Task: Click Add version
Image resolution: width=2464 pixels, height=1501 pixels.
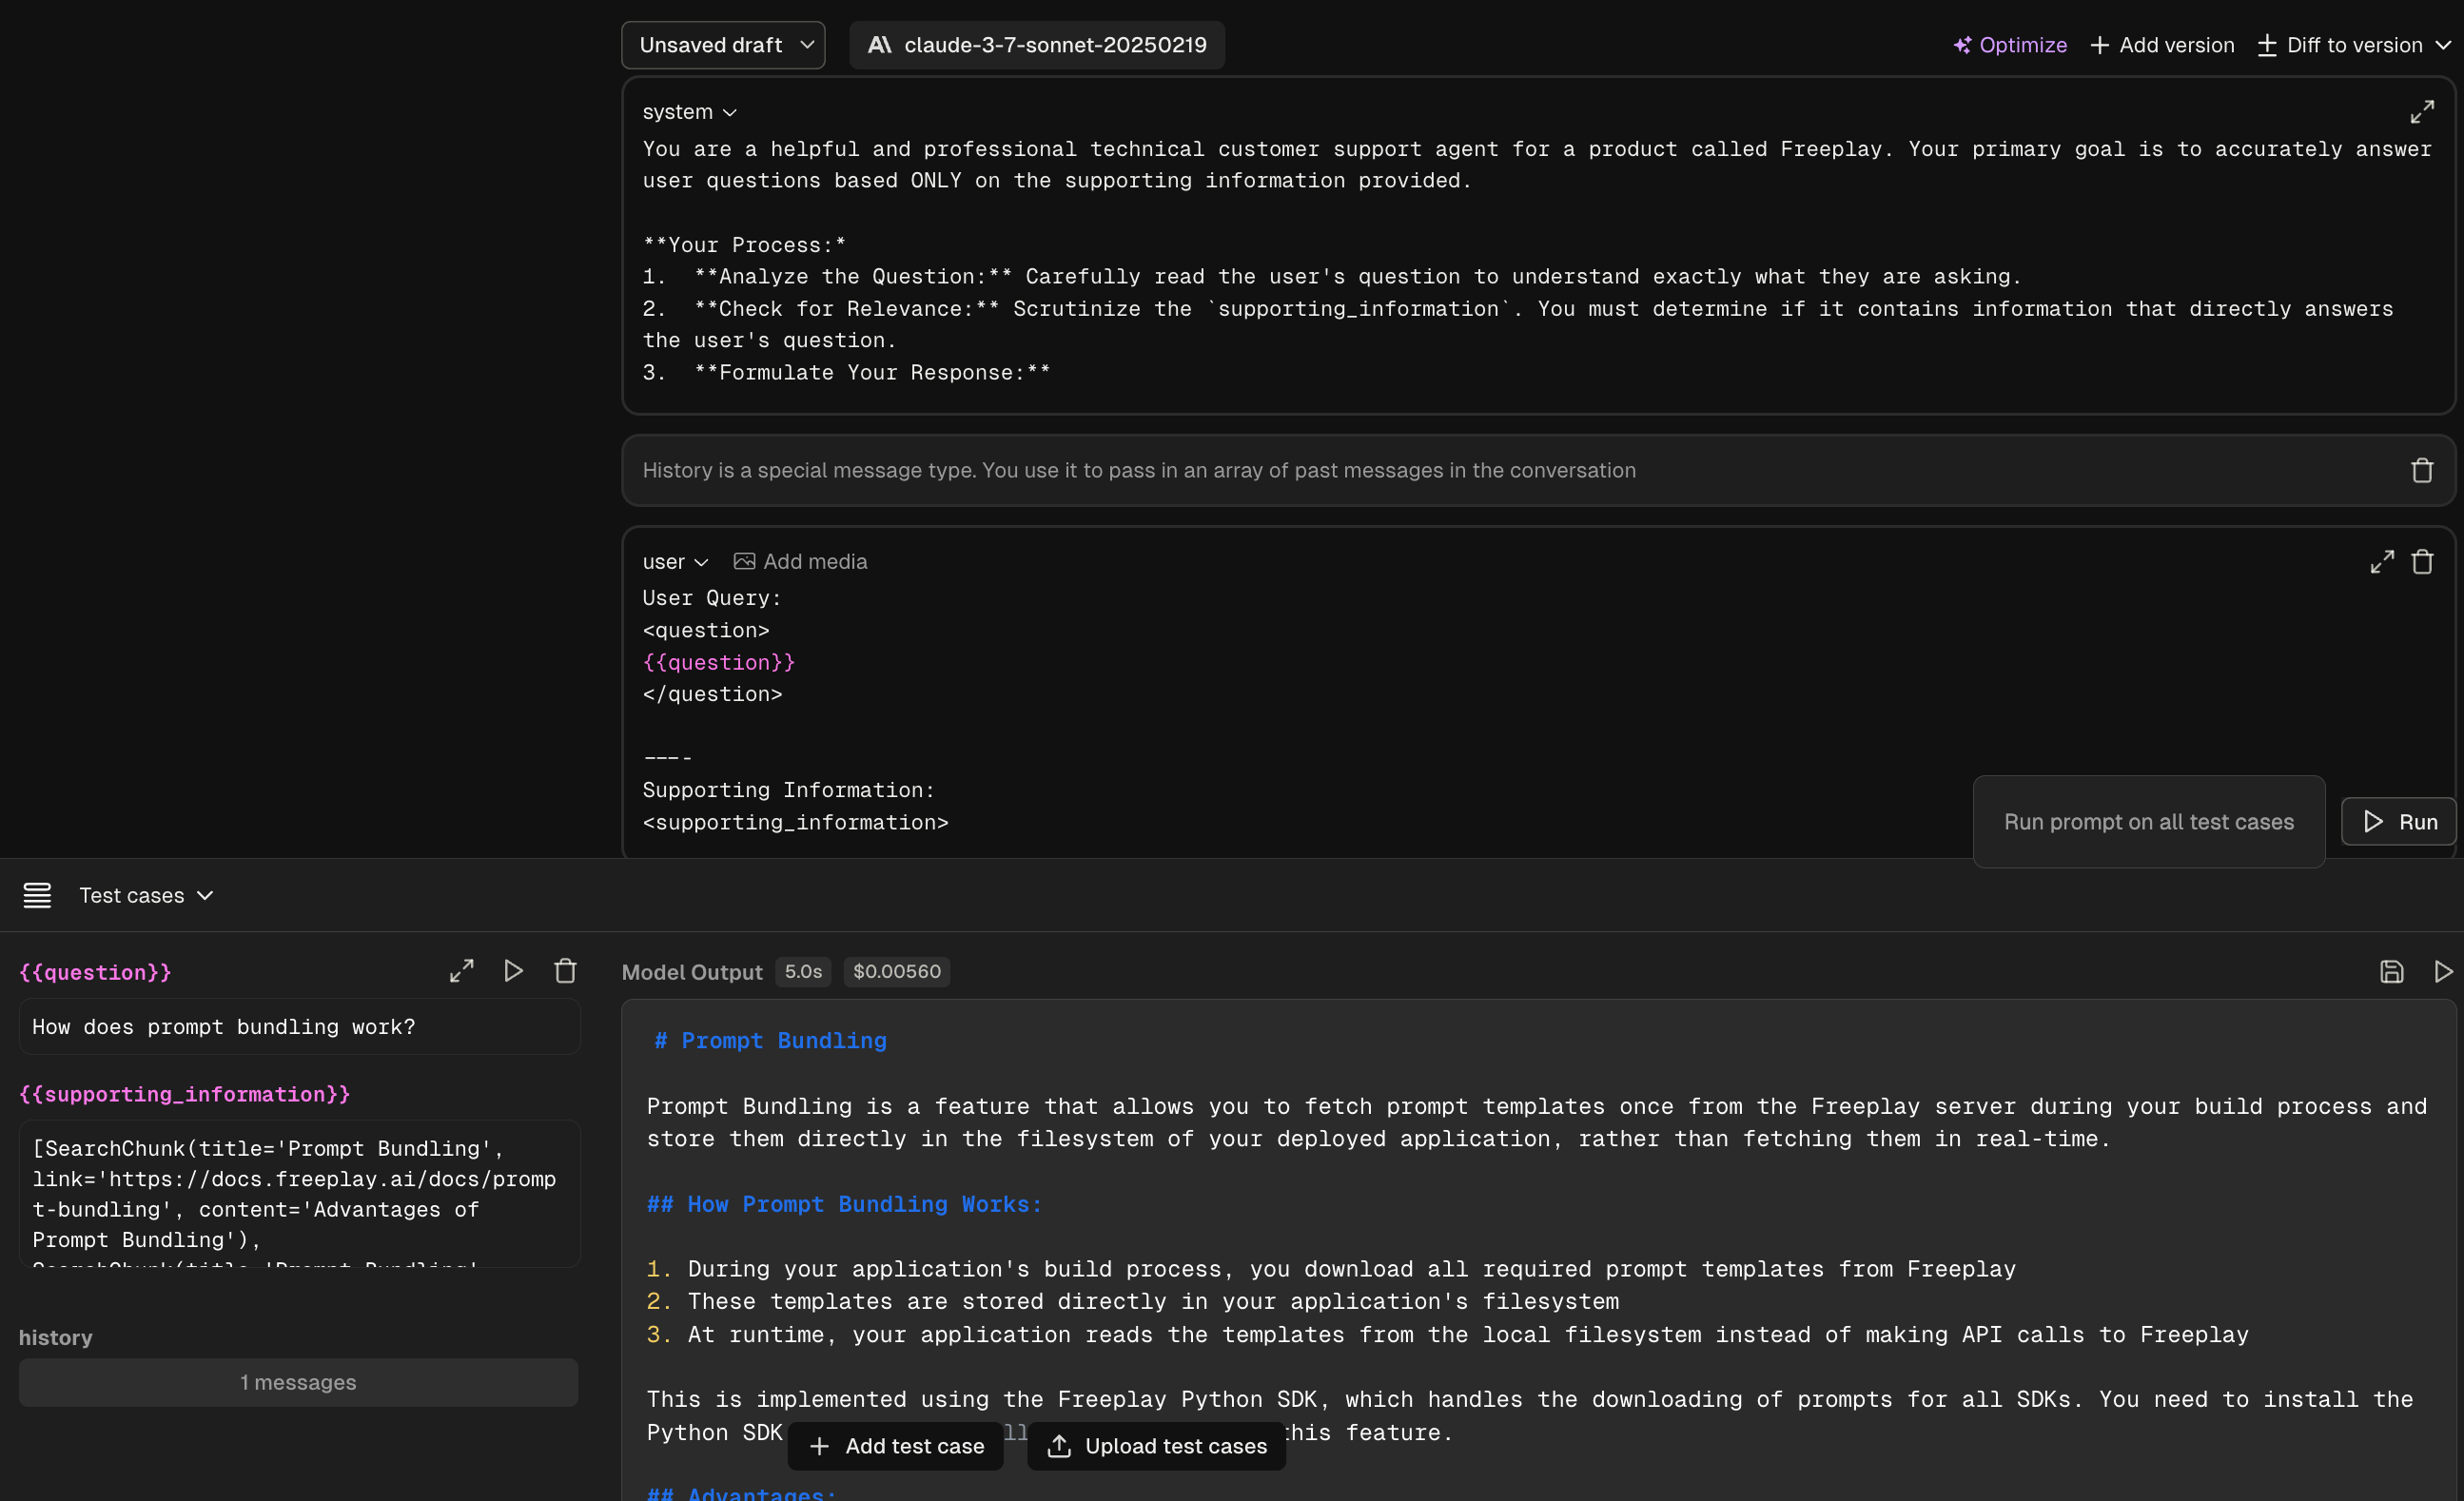Action: click(x=2162, y=45)
